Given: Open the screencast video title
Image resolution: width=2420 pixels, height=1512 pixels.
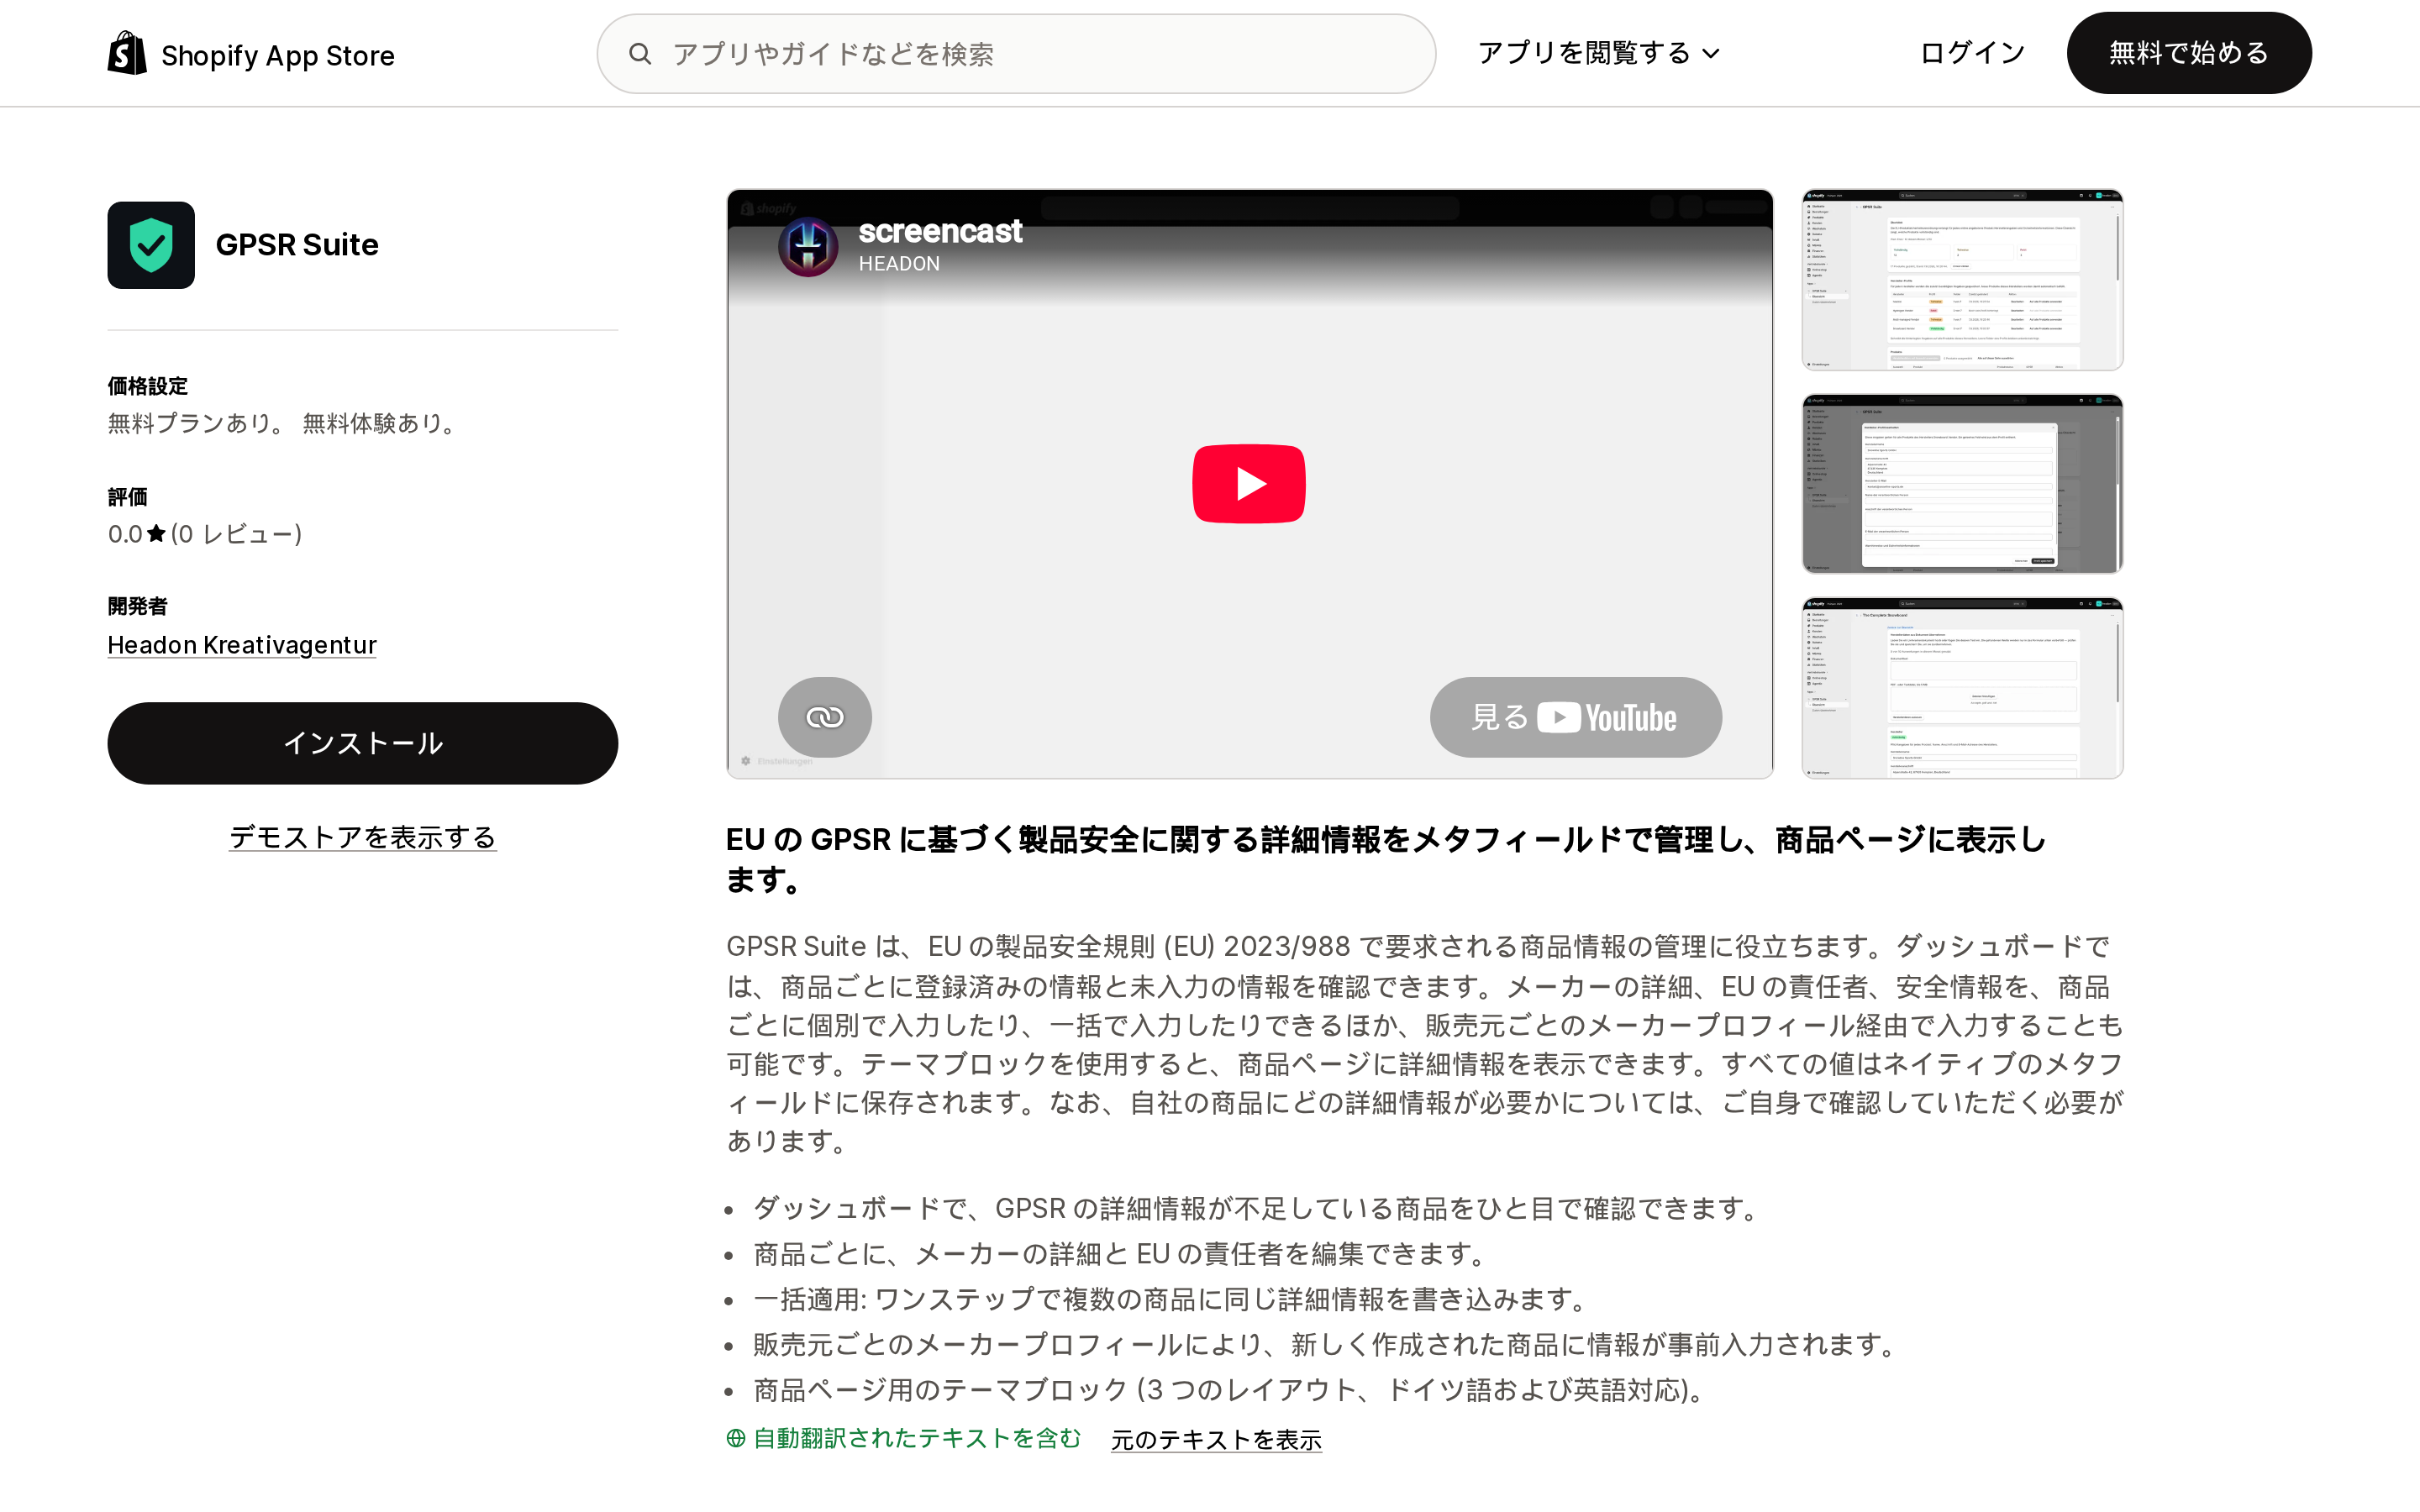Looking at the screenshot, I should click(940, 231).
